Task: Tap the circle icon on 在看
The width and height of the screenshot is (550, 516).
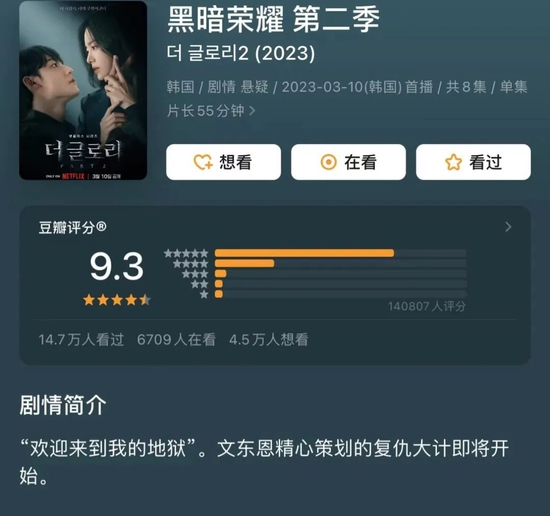Action: (329, 162)
